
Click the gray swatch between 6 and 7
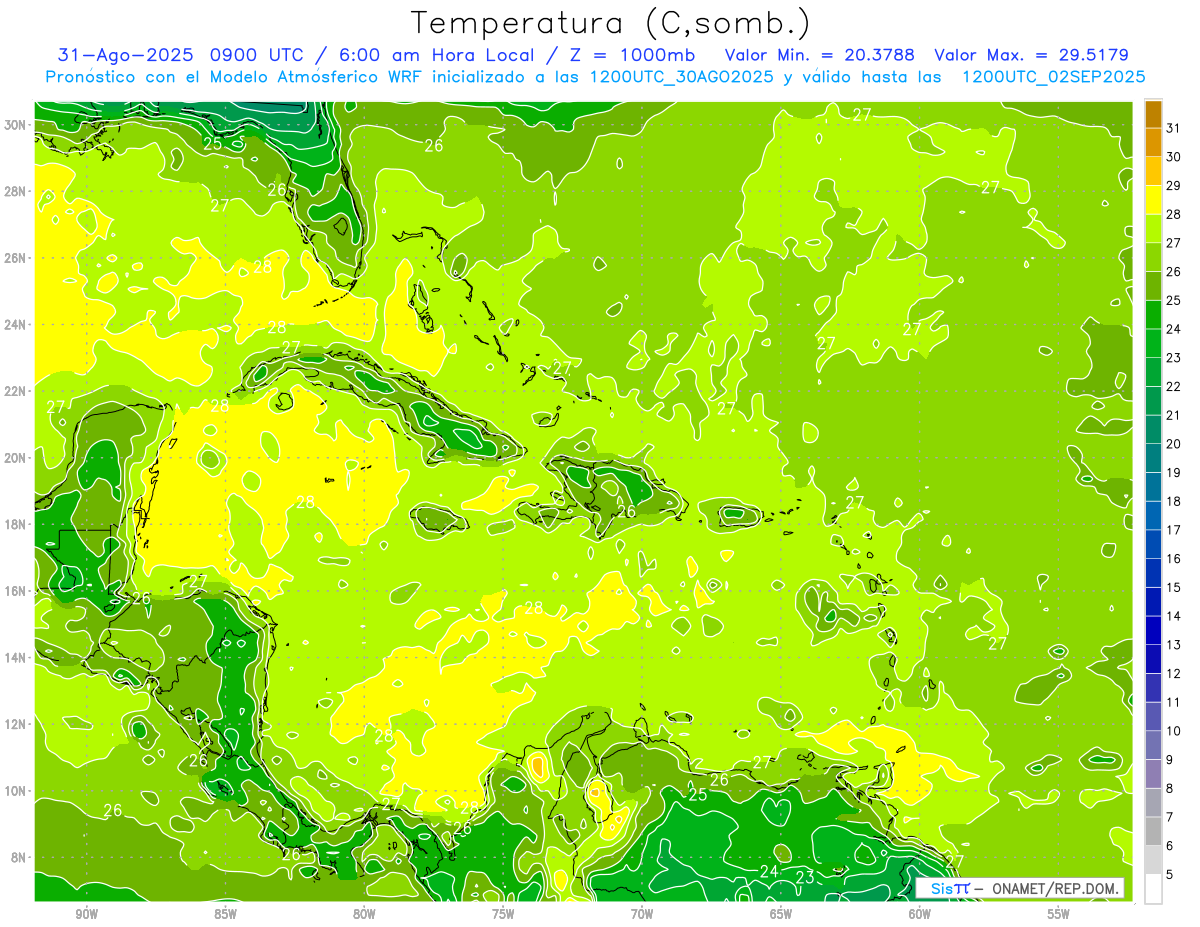click(1153, 831)
